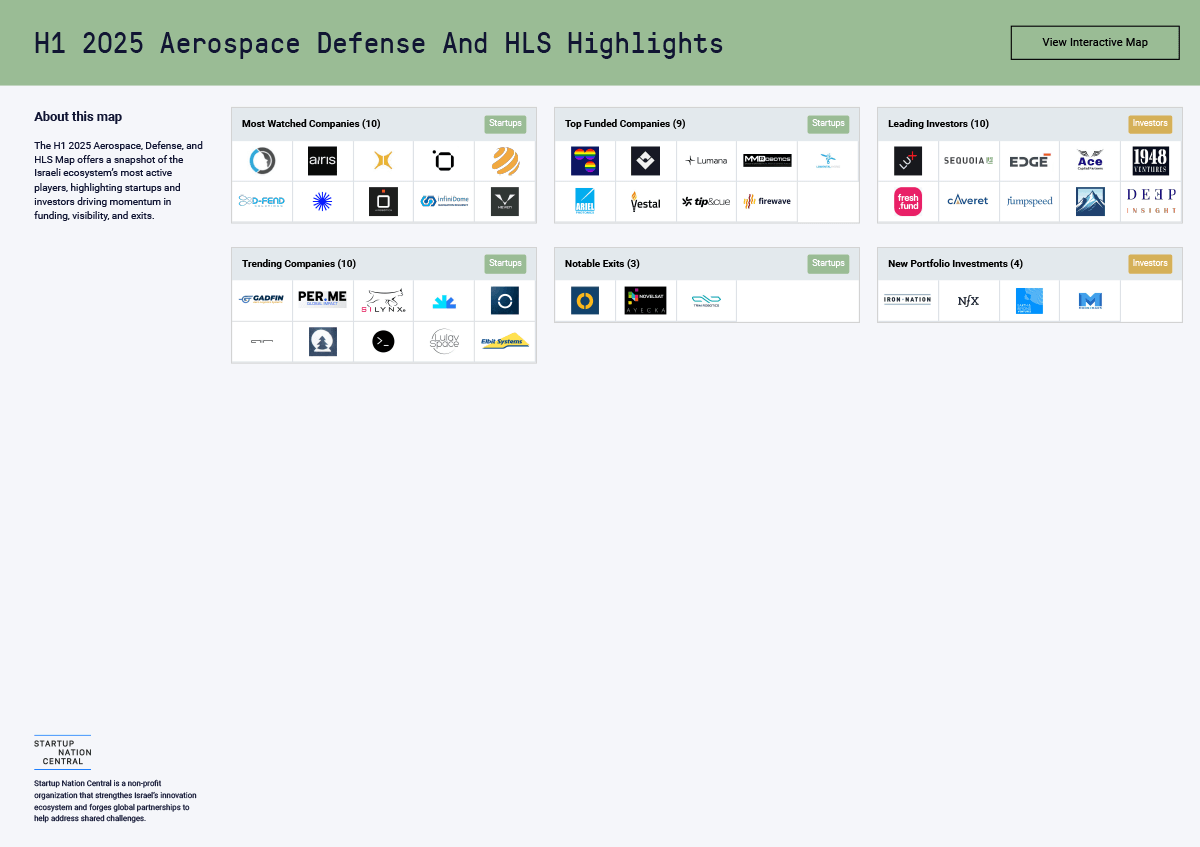1200x847 pixels.
Task: Select the Trending Companies (10) heading
Action: (x=299, y=264)
